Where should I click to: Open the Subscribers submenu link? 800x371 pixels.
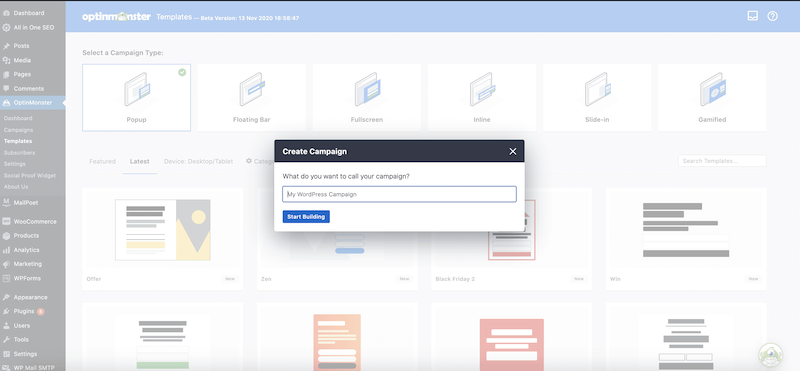click(19, 153)
